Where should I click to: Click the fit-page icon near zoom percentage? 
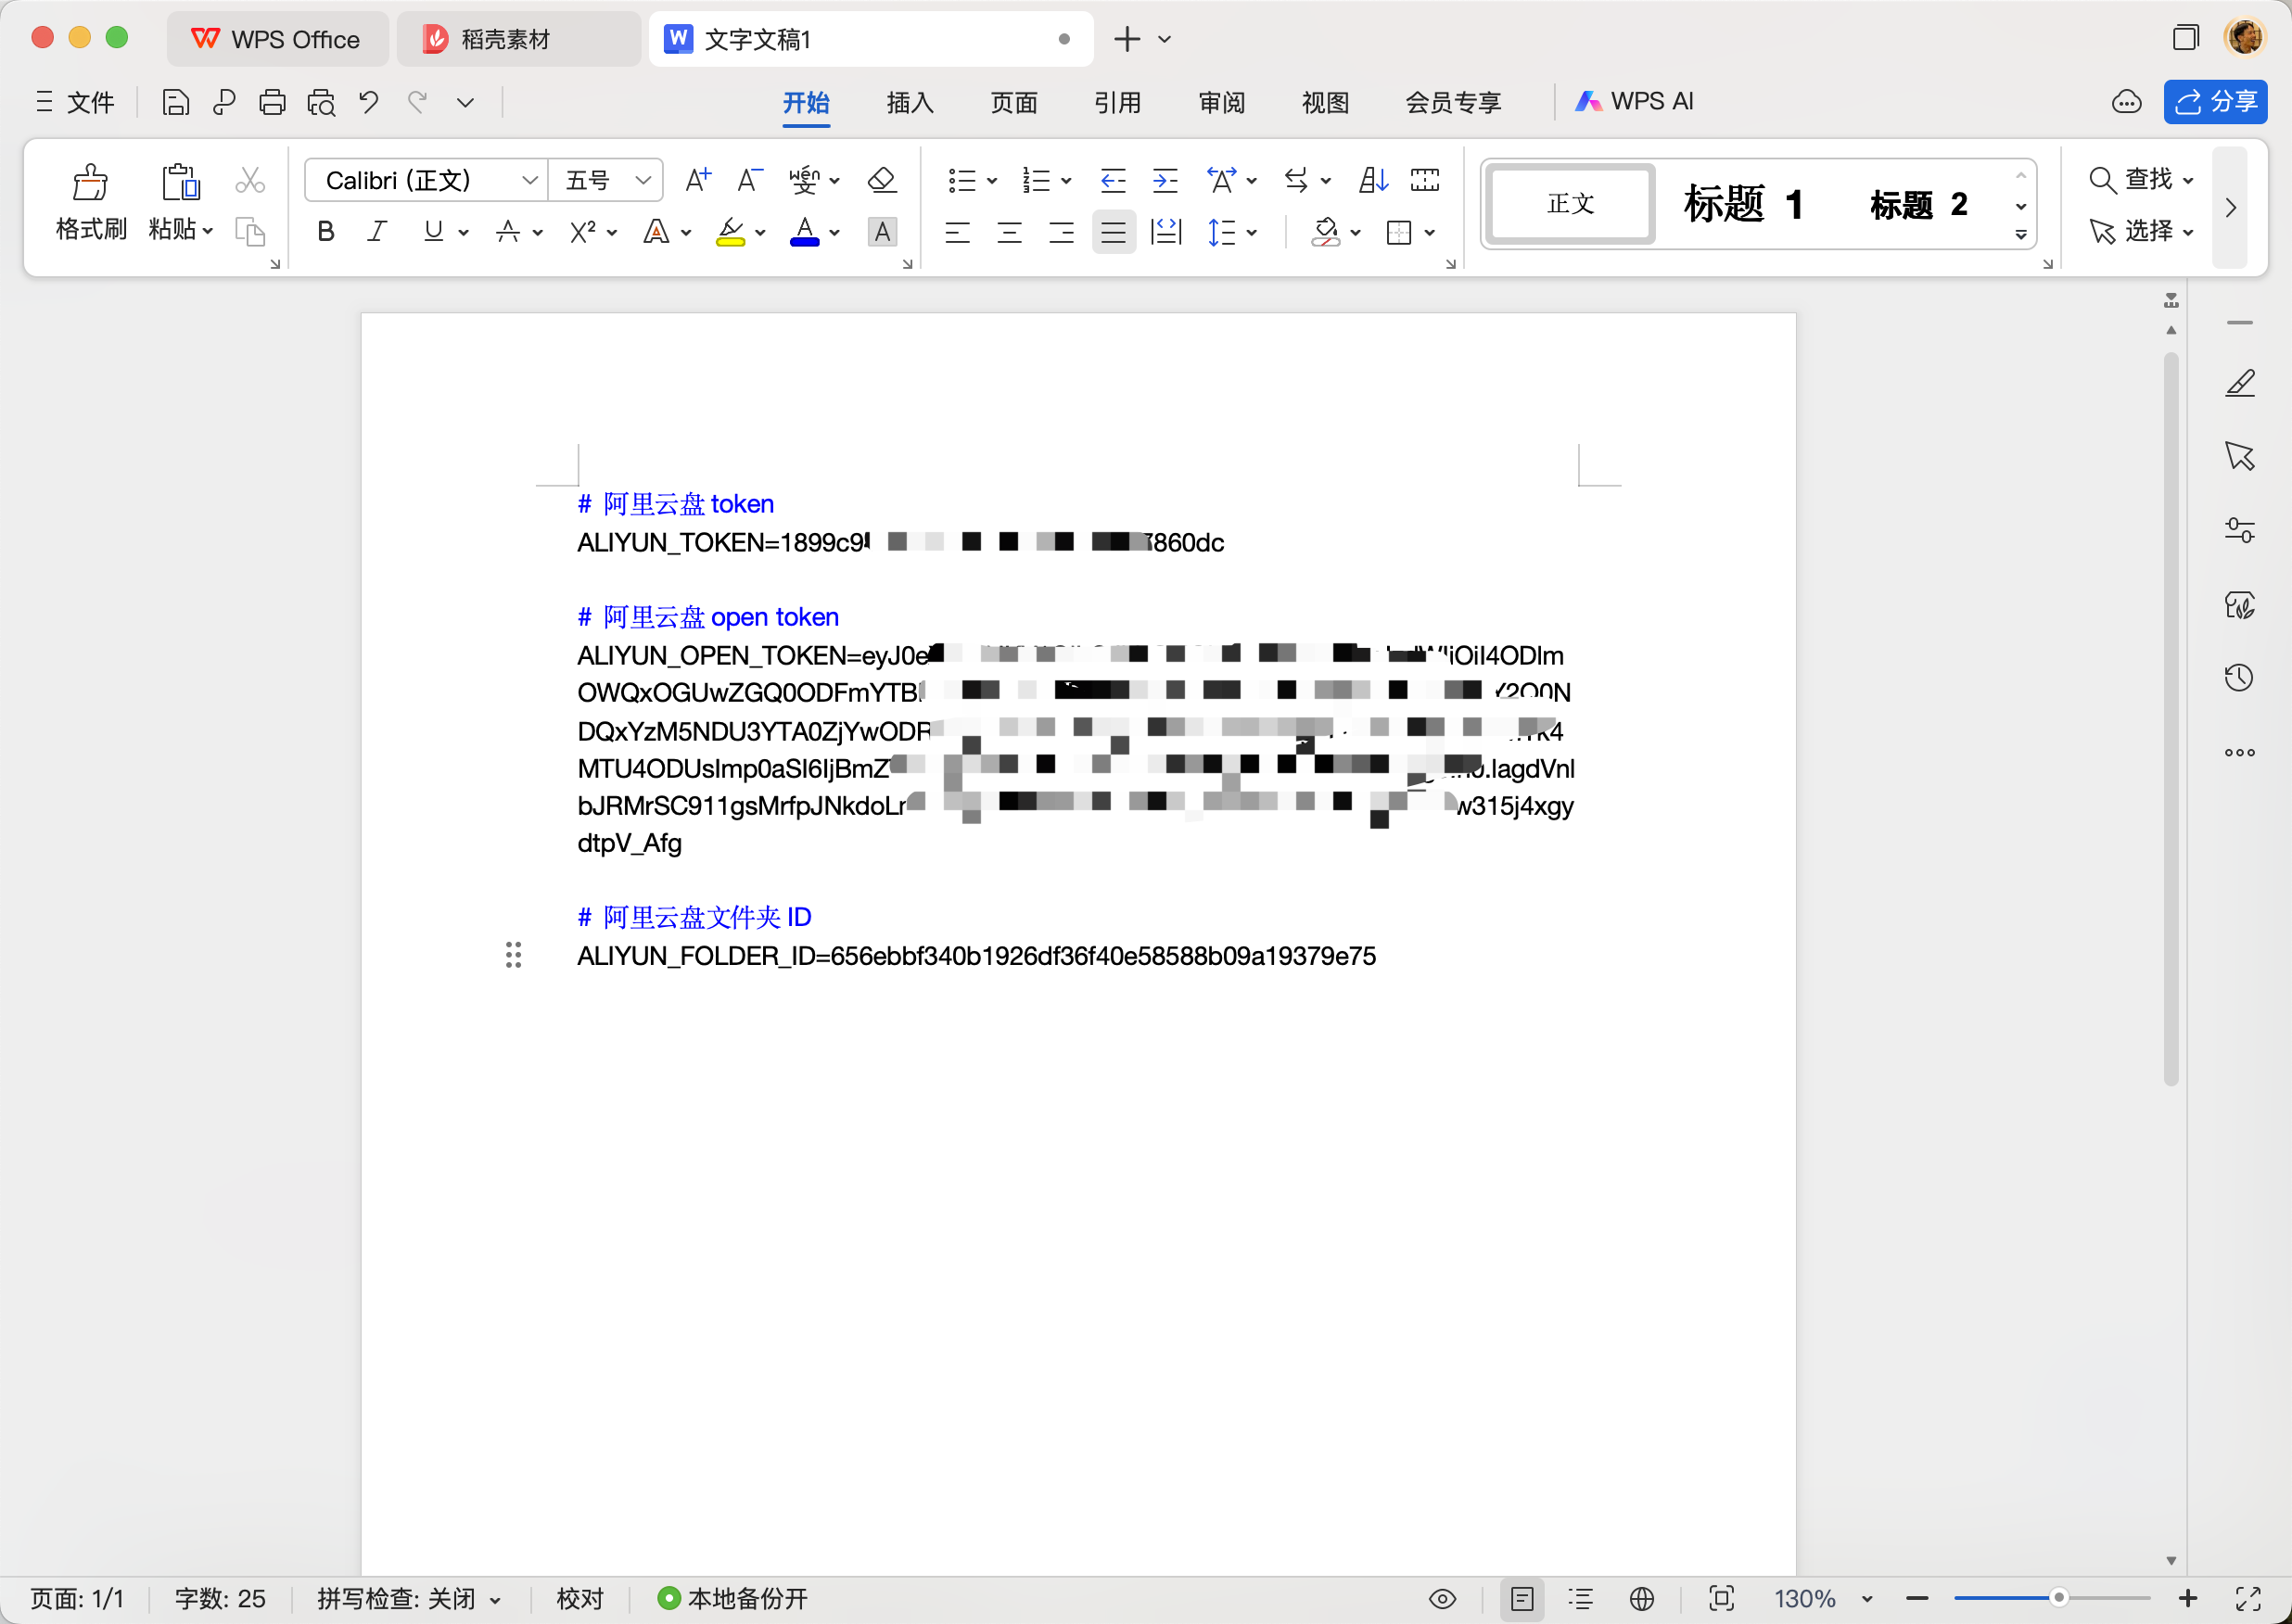coord(1722,1598)
